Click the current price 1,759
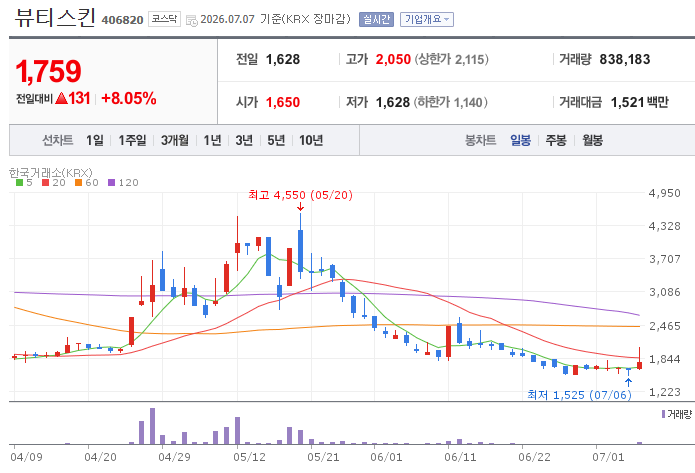This screenshot has height=473, width=695. coord(48,71)
